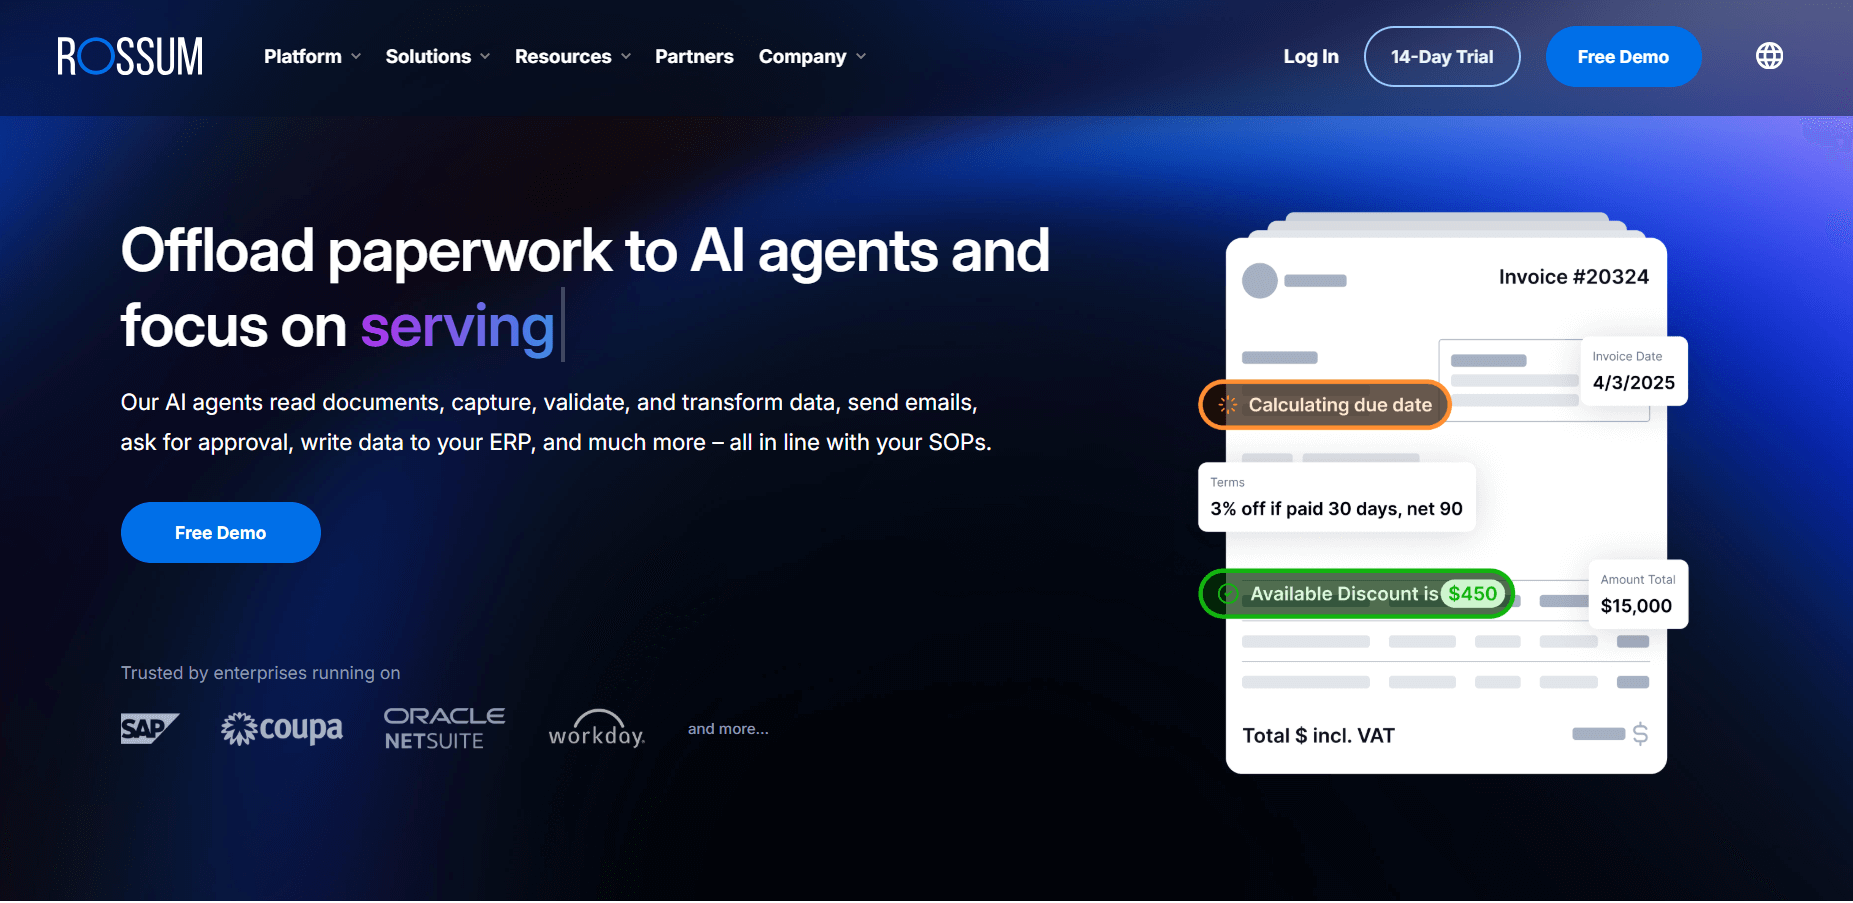The image size is (1853, 903).
Task: Click the dollar sign icon on invoice
Action: [1640, 734]
